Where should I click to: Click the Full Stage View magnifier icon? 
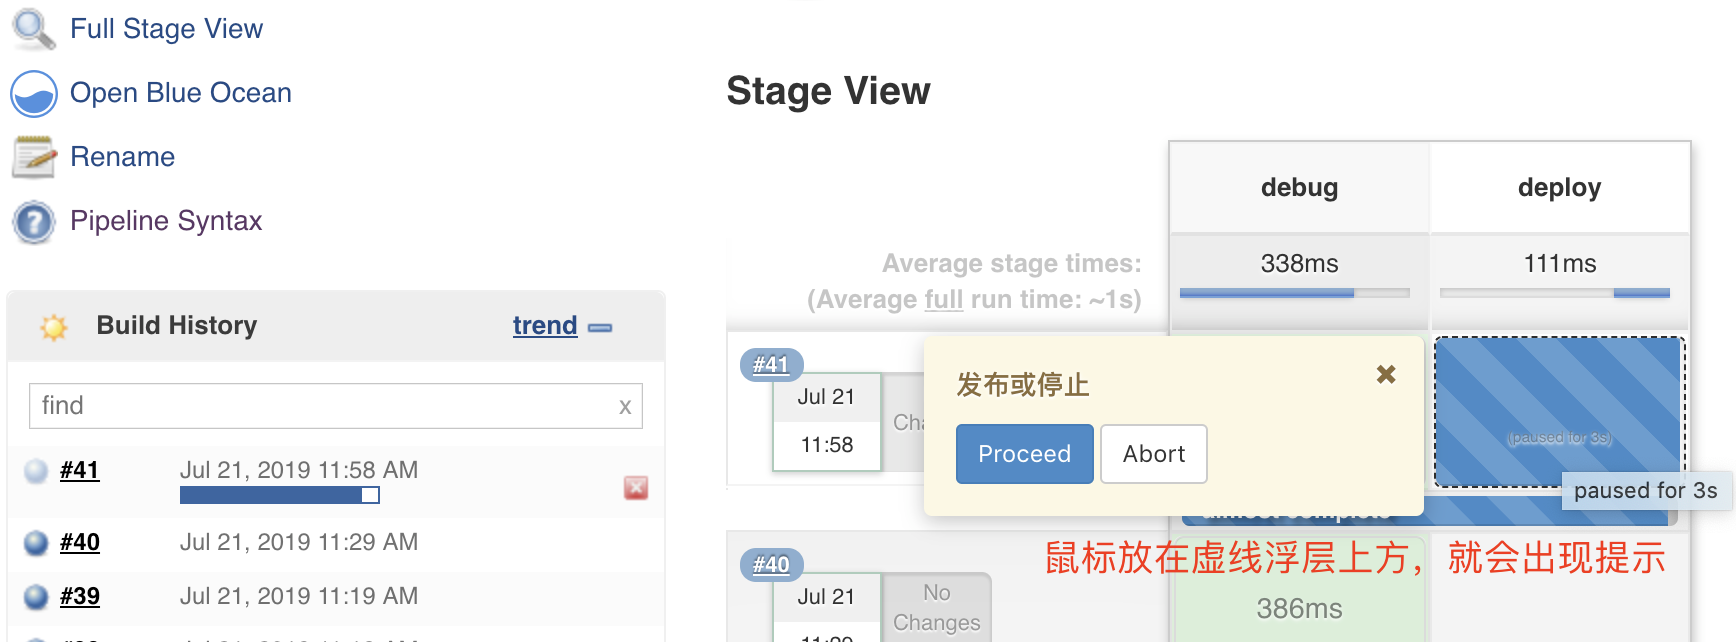point(33,29)
